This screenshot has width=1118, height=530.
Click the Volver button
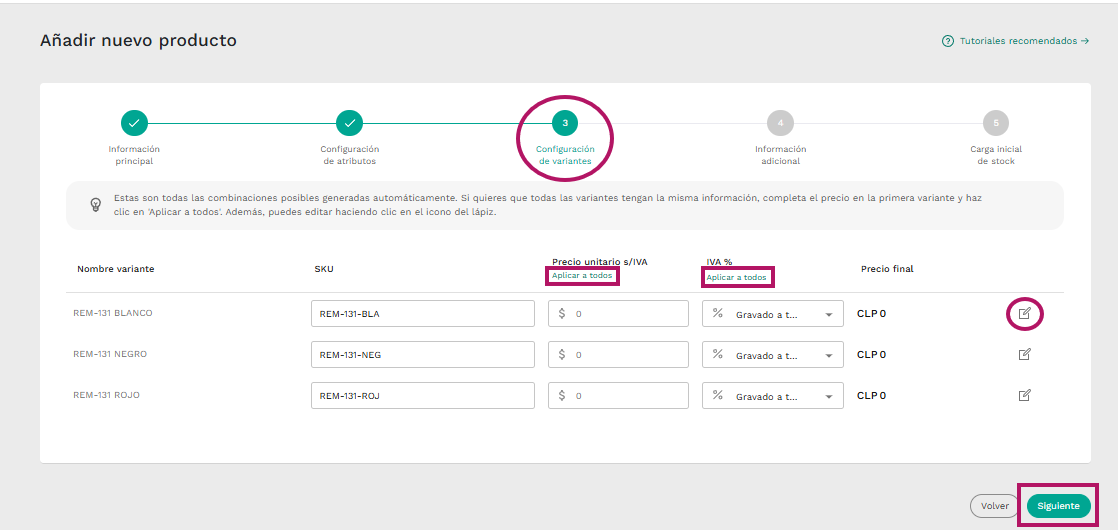(995, 506)
